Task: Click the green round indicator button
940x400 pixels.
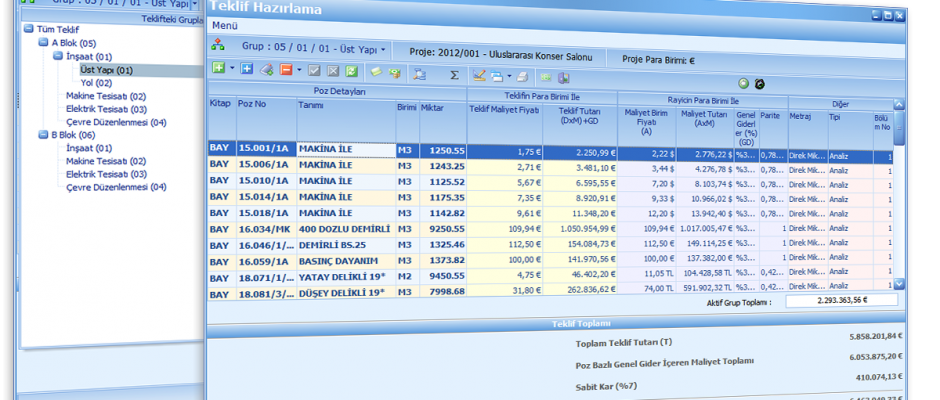Action: (x=743, y=83)
